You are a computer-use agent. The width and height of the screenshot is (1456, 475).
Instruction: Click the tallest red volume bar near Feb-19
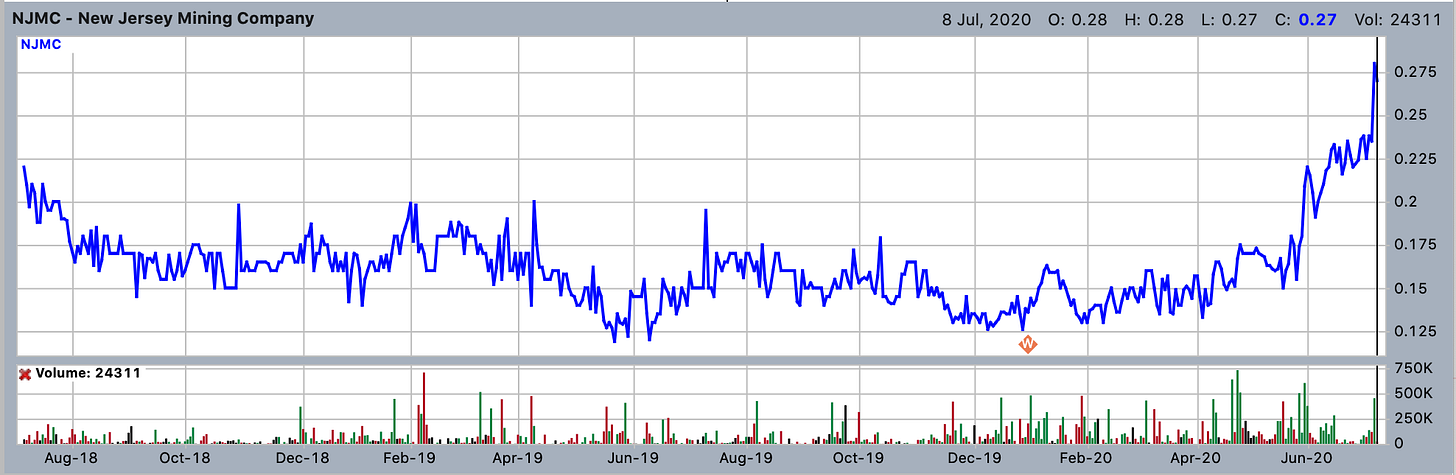(x=424, y=408)
